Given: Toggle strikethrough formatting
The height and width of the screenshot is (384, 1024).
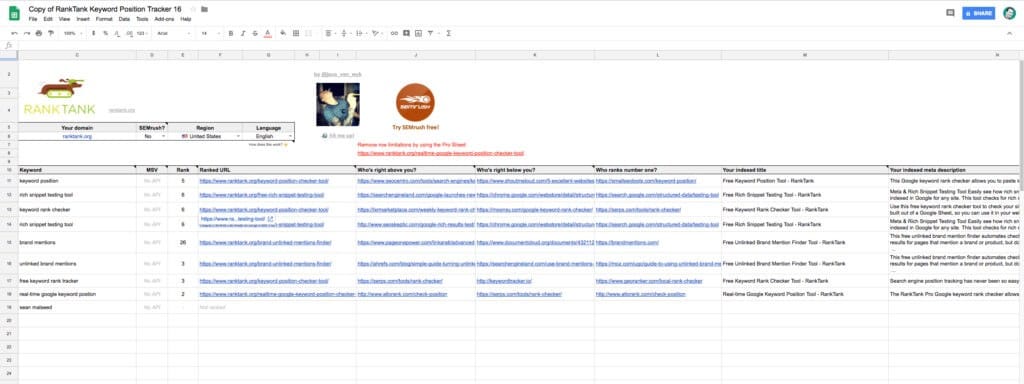Looking at the screenshot, I should coord(255,33).
